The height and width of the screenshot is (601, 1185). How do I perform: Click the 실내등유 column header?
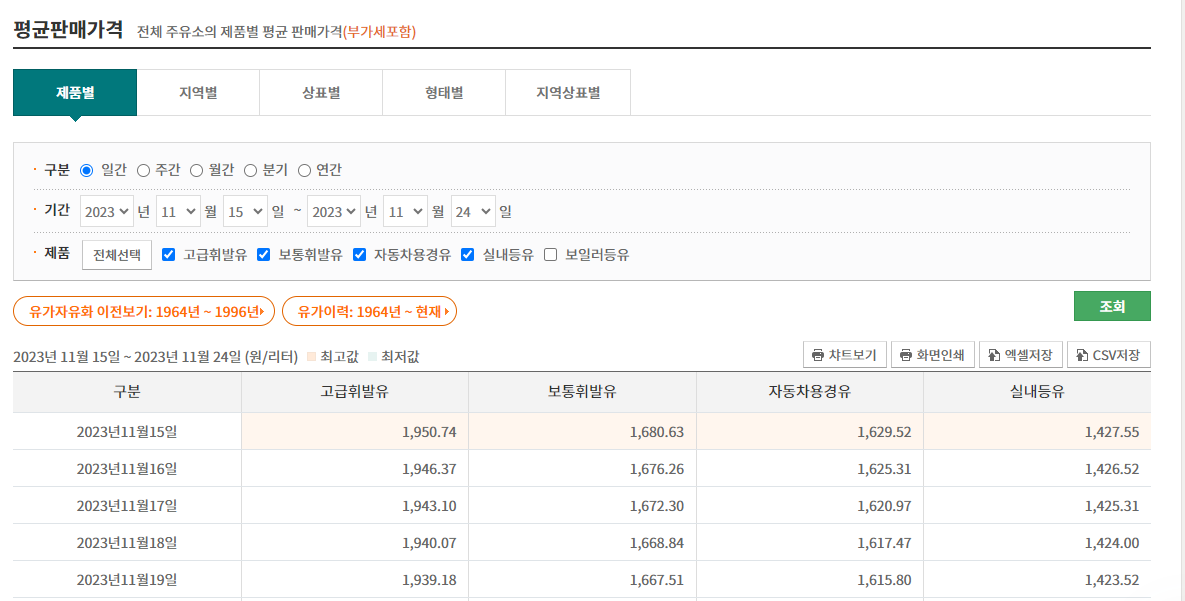(1038, 392)
